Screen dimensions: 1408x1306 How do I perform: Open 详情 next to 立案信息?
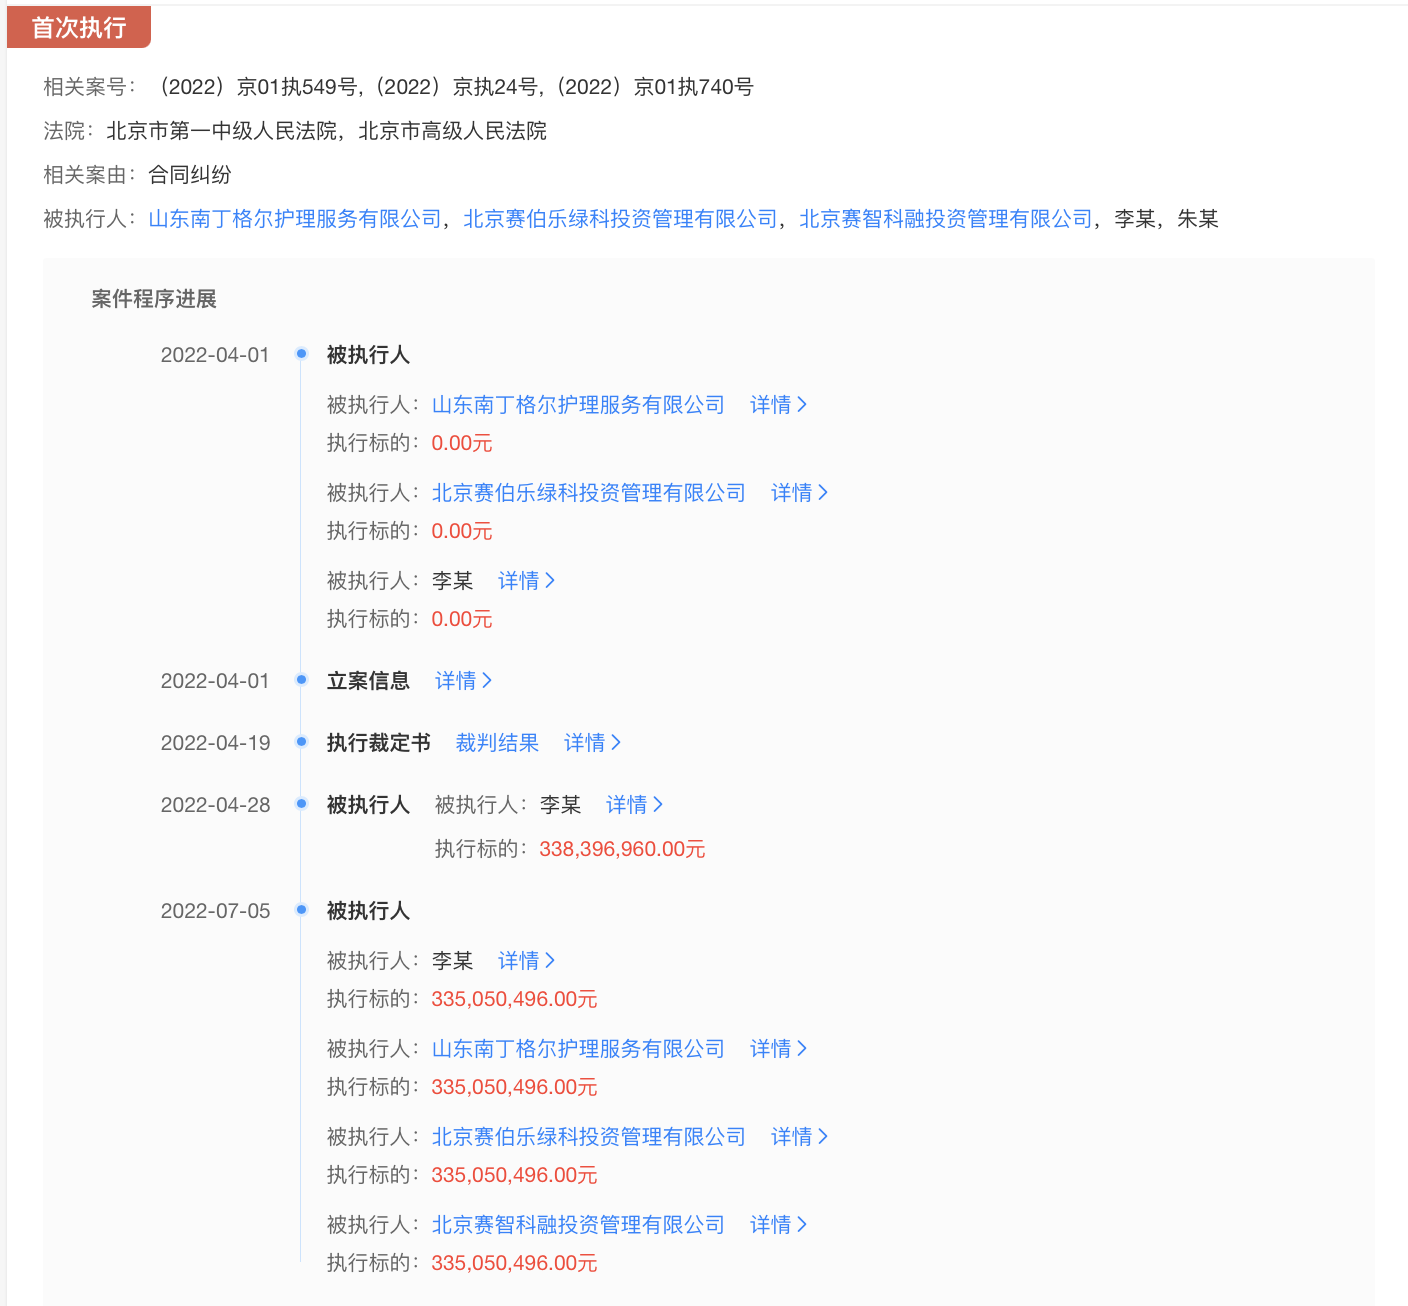463,681
